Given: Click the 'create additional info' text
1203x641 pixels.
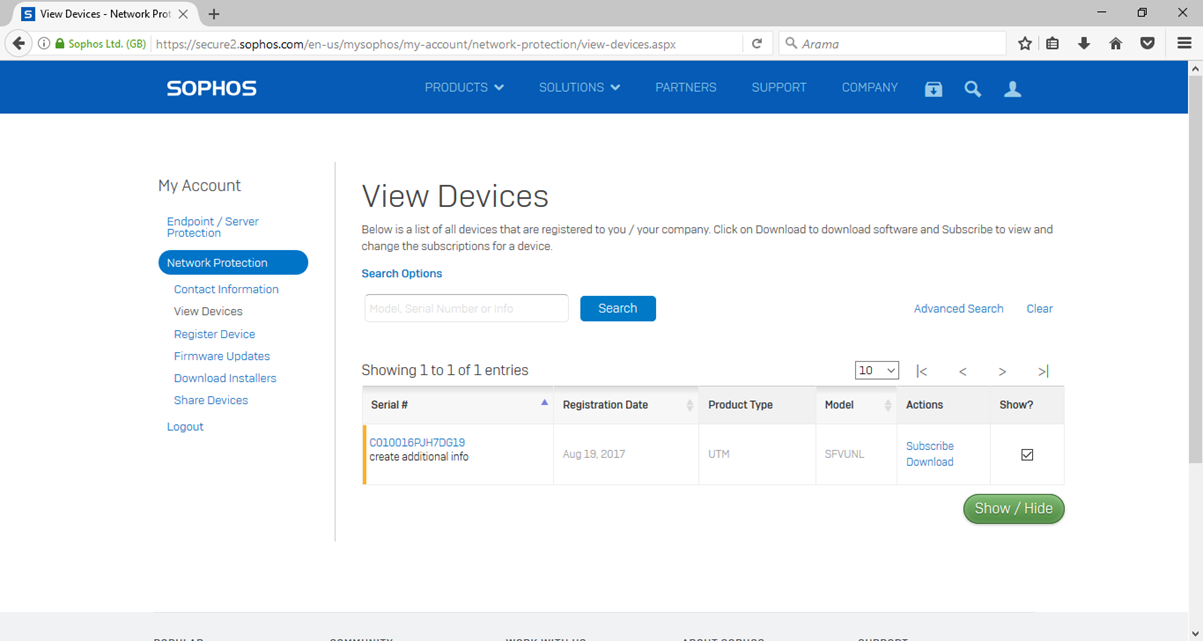Looking at the screenshot, I should [419, 457].
